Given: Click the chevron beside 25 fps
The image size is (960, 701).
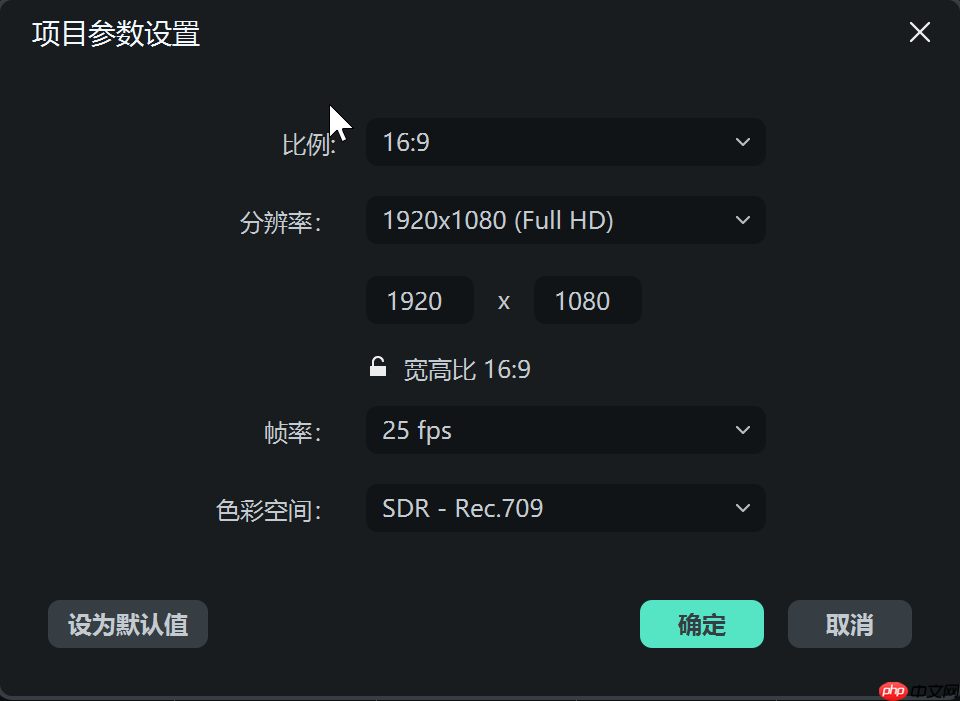Looking at the screenshot, I should (x=742, y=430).
